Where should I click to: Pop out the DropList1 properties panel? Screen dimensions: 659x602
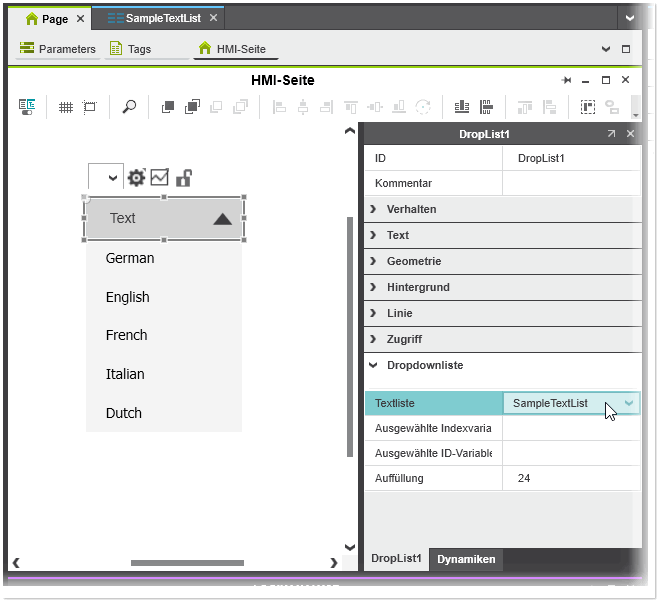(x=611, y=133)
